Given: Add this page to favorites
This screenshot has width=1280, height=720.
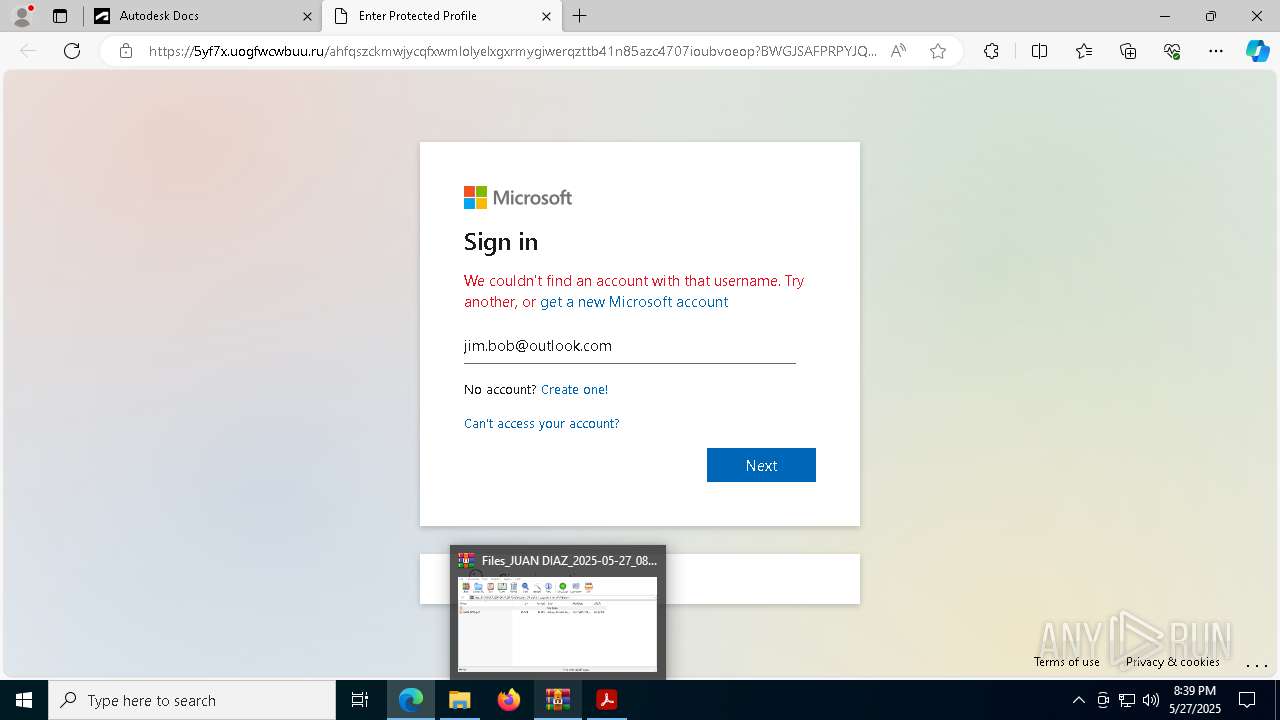Looking at the screenshot, I should tap(938, 51).
